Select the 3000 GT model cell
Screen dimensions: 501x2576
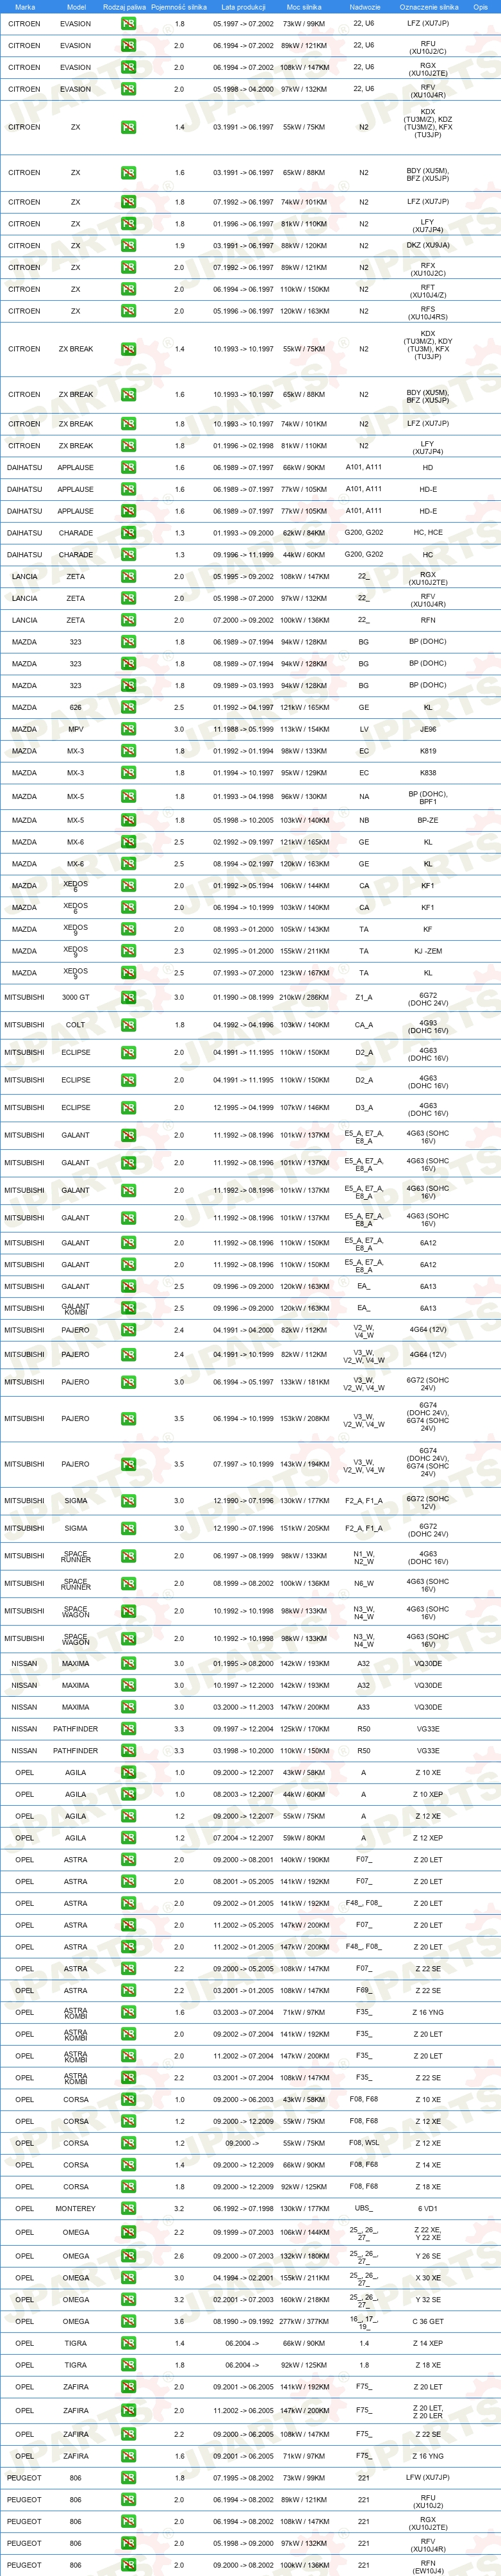[x=76, y=998]
